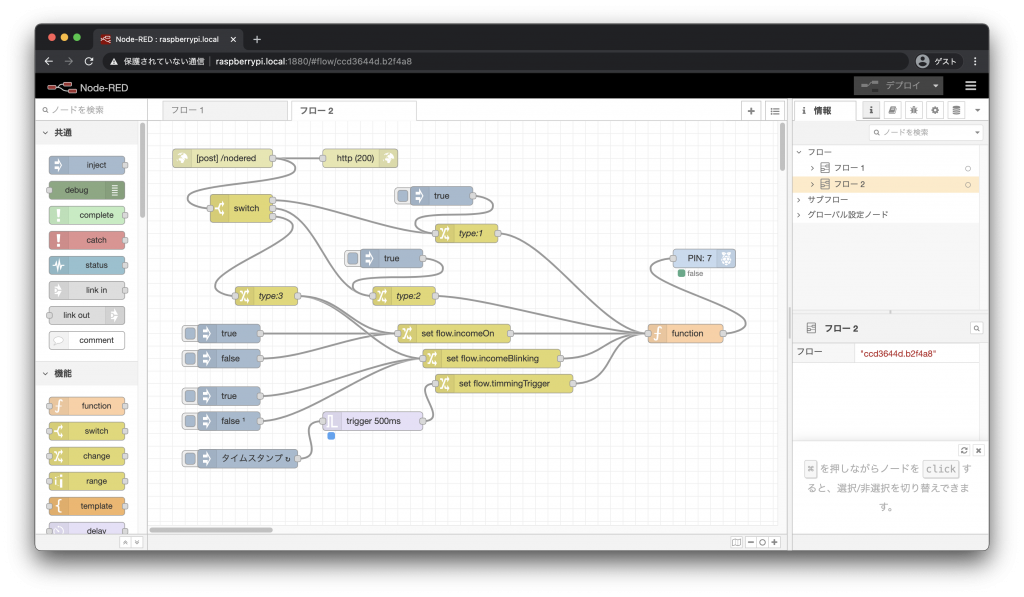Expand フロー 1 in info tree
Image resolution: width=1024 pixels, height=597 pixels.
point(812,168)
